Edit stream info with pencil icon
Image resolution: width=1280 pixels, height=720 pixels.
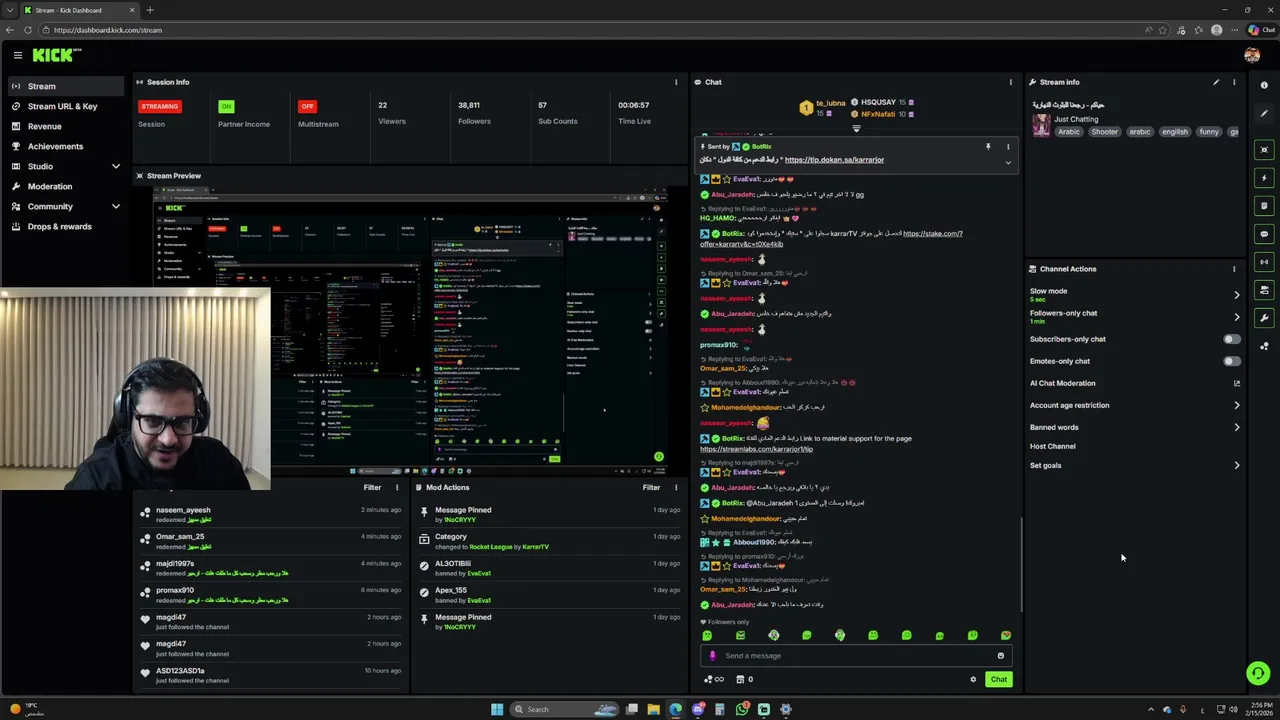1216,82
